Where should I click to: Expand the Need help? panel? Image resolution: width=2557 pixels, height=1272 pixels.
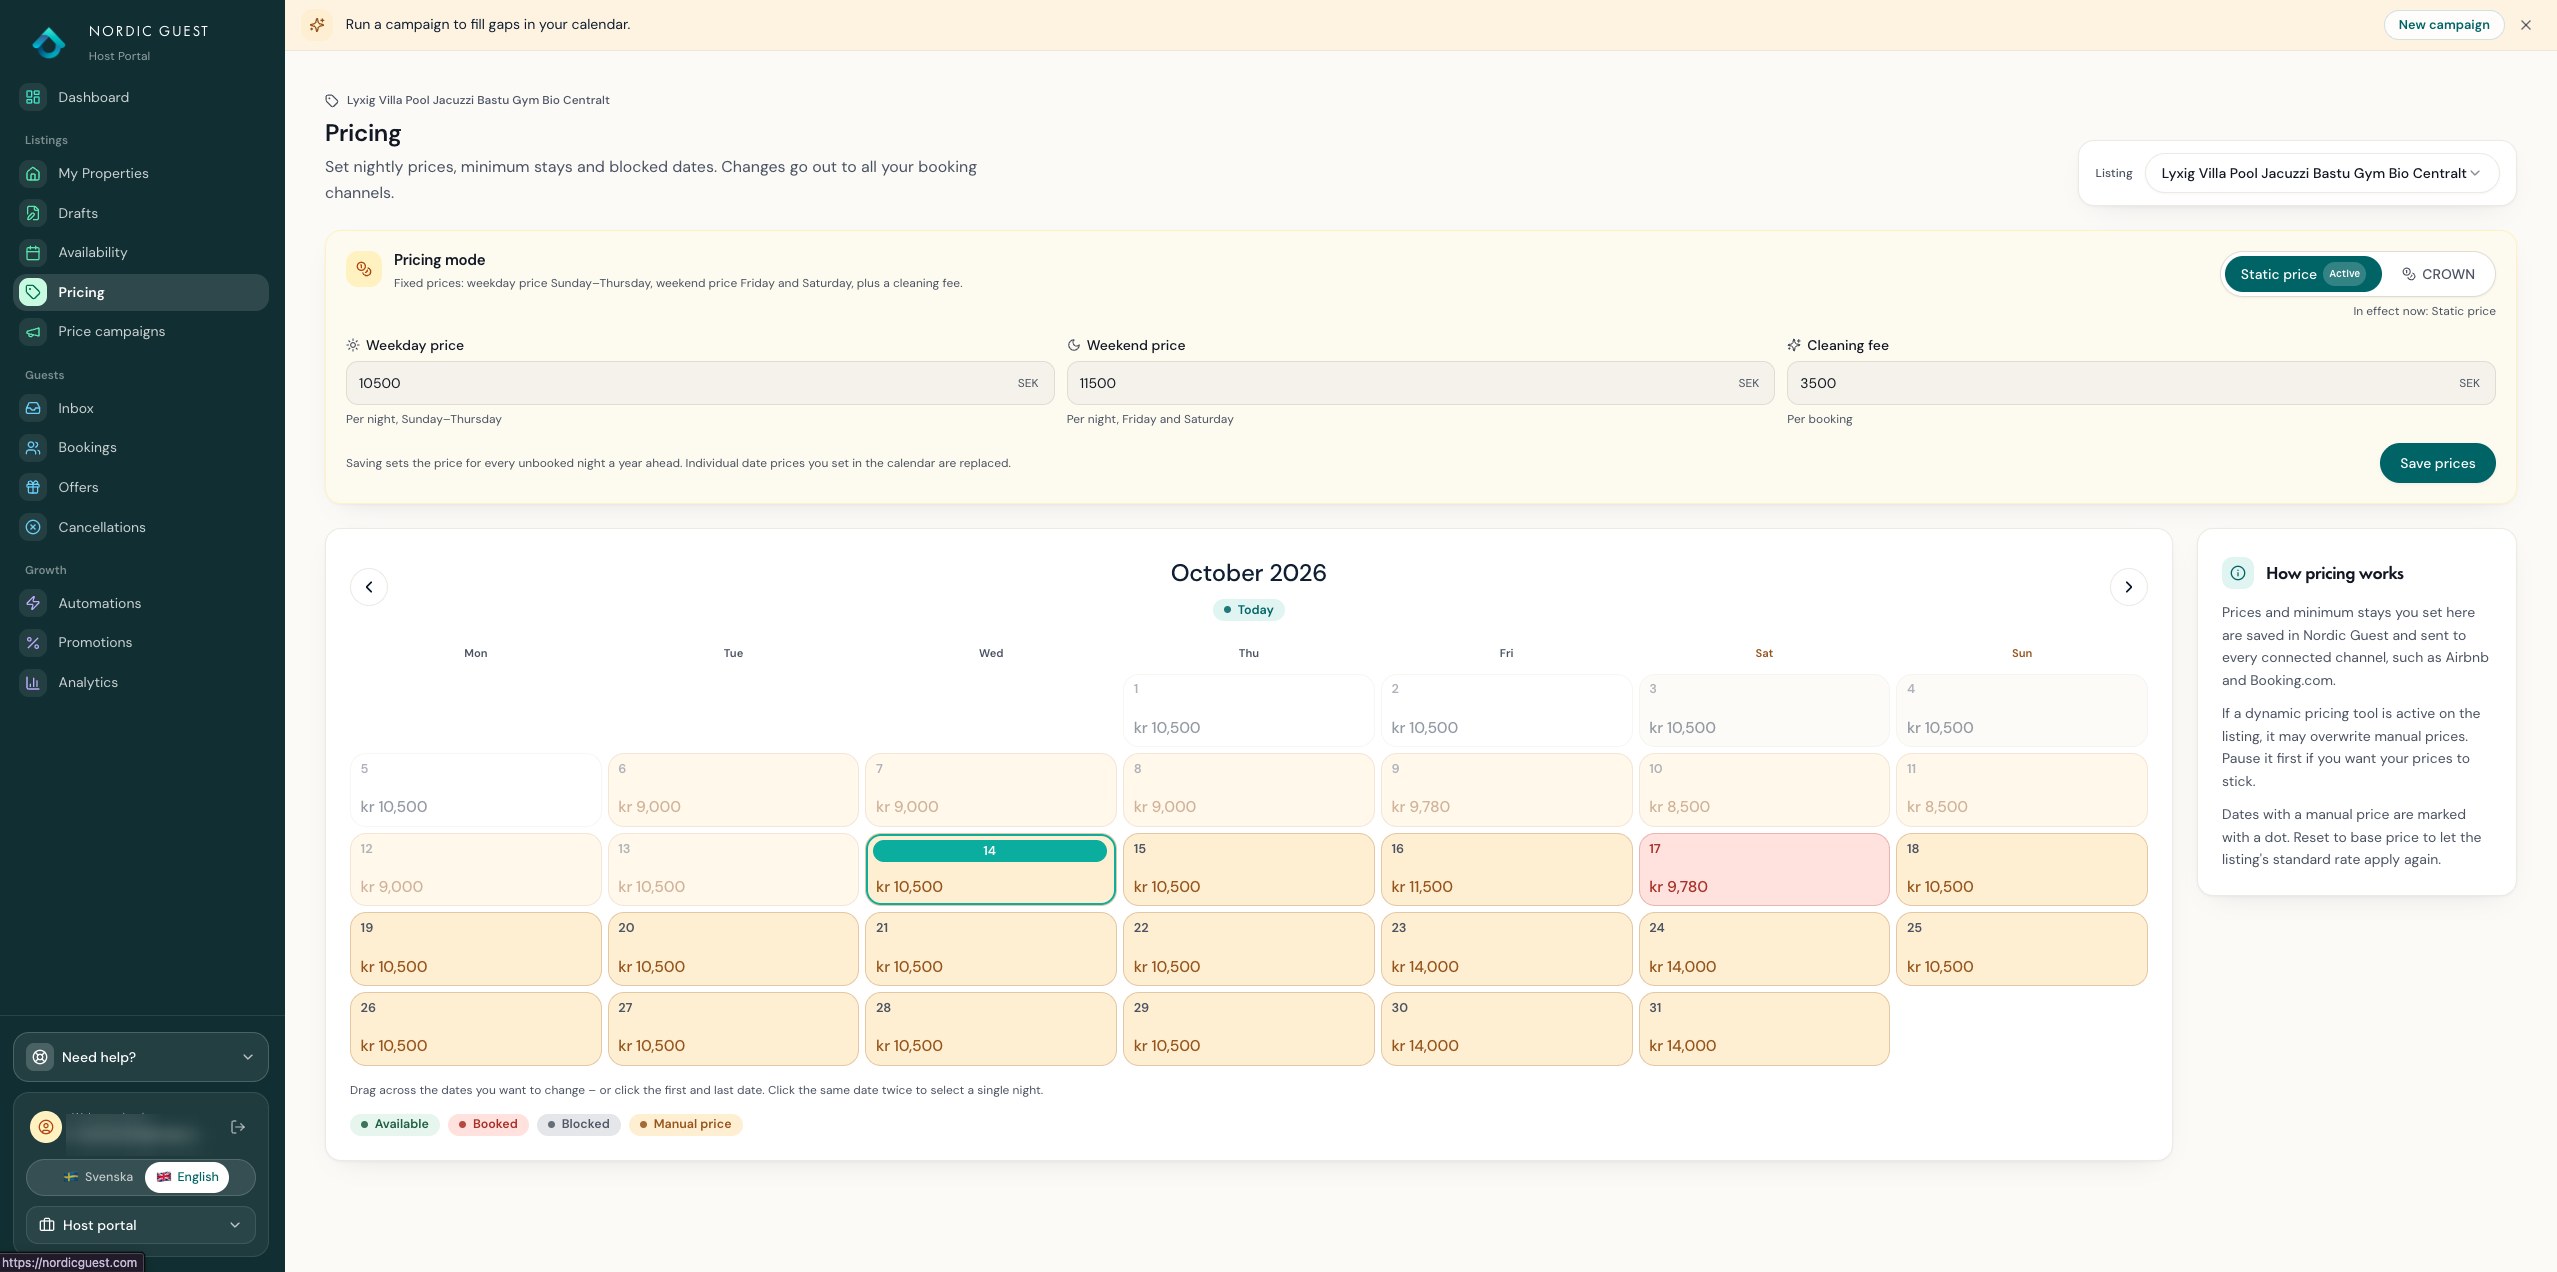(x=141, y=1057)
